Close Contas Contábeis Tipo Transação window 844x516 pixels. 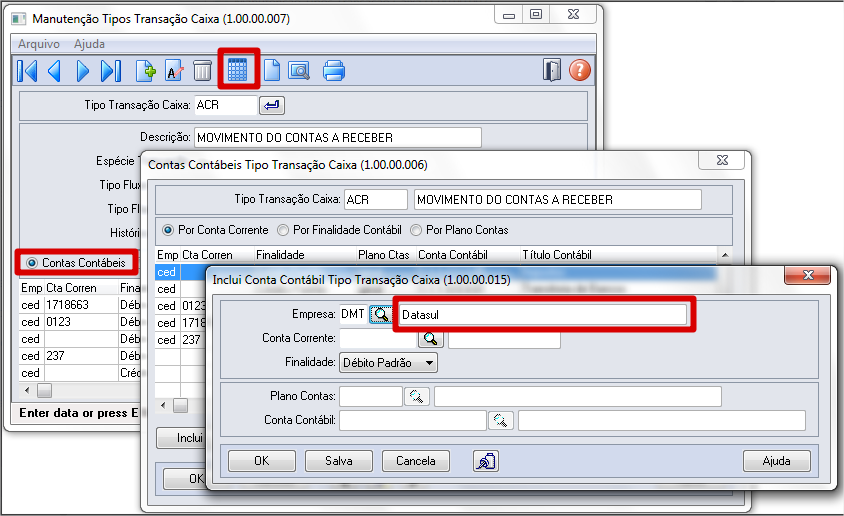coord(722,160)
